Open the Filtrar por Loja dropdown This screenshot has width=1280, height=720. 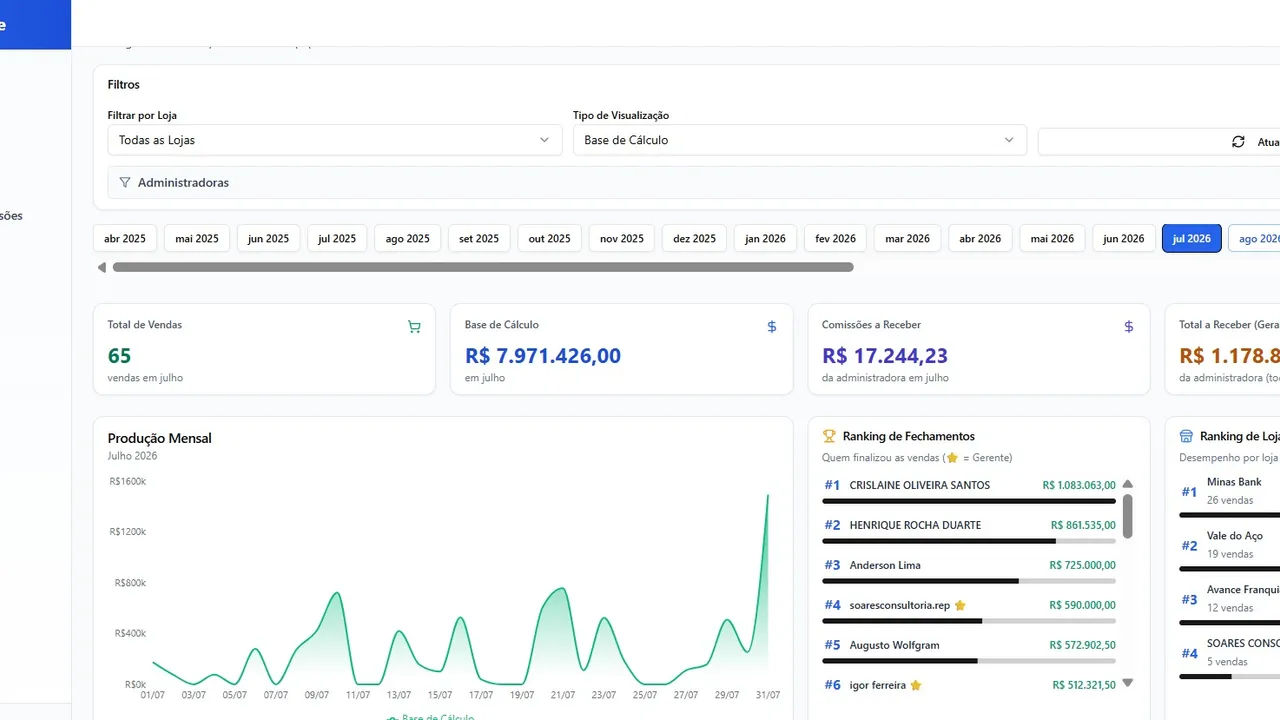334,140
